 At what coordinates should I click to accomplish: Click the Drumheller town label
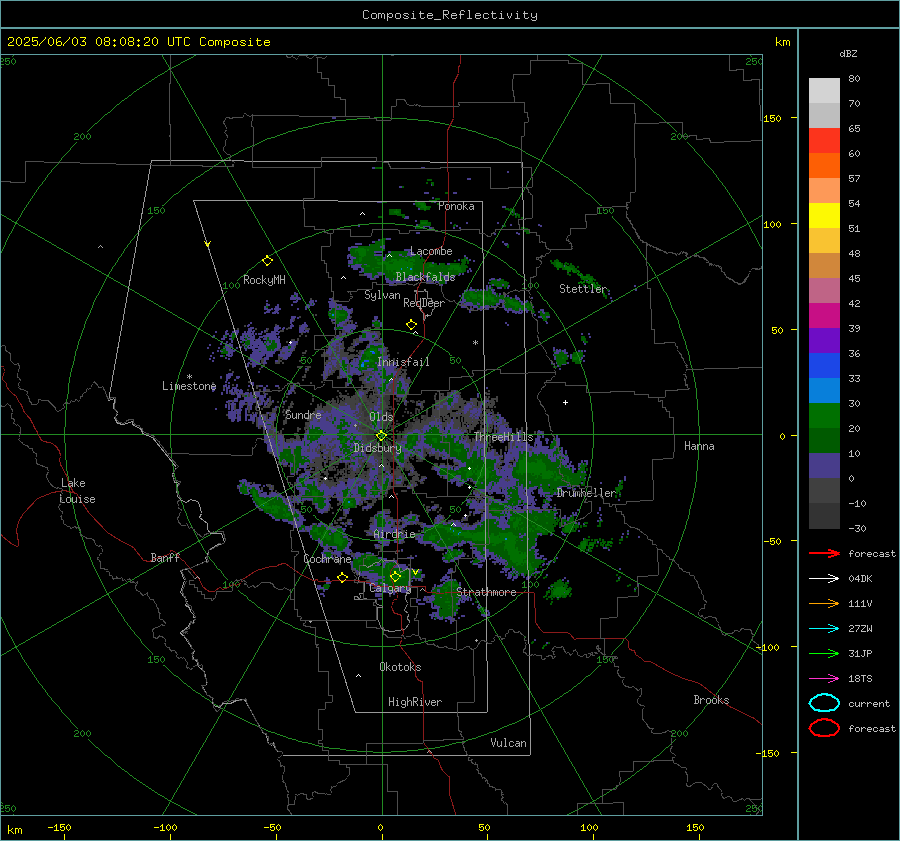coord(586,493)
